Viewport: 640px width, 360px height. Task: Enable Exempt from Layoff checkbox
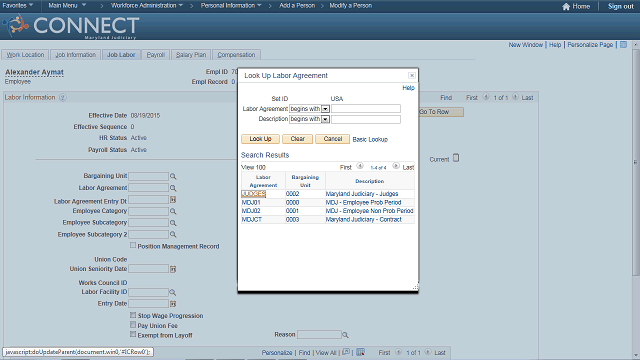[x=133, y=334]
